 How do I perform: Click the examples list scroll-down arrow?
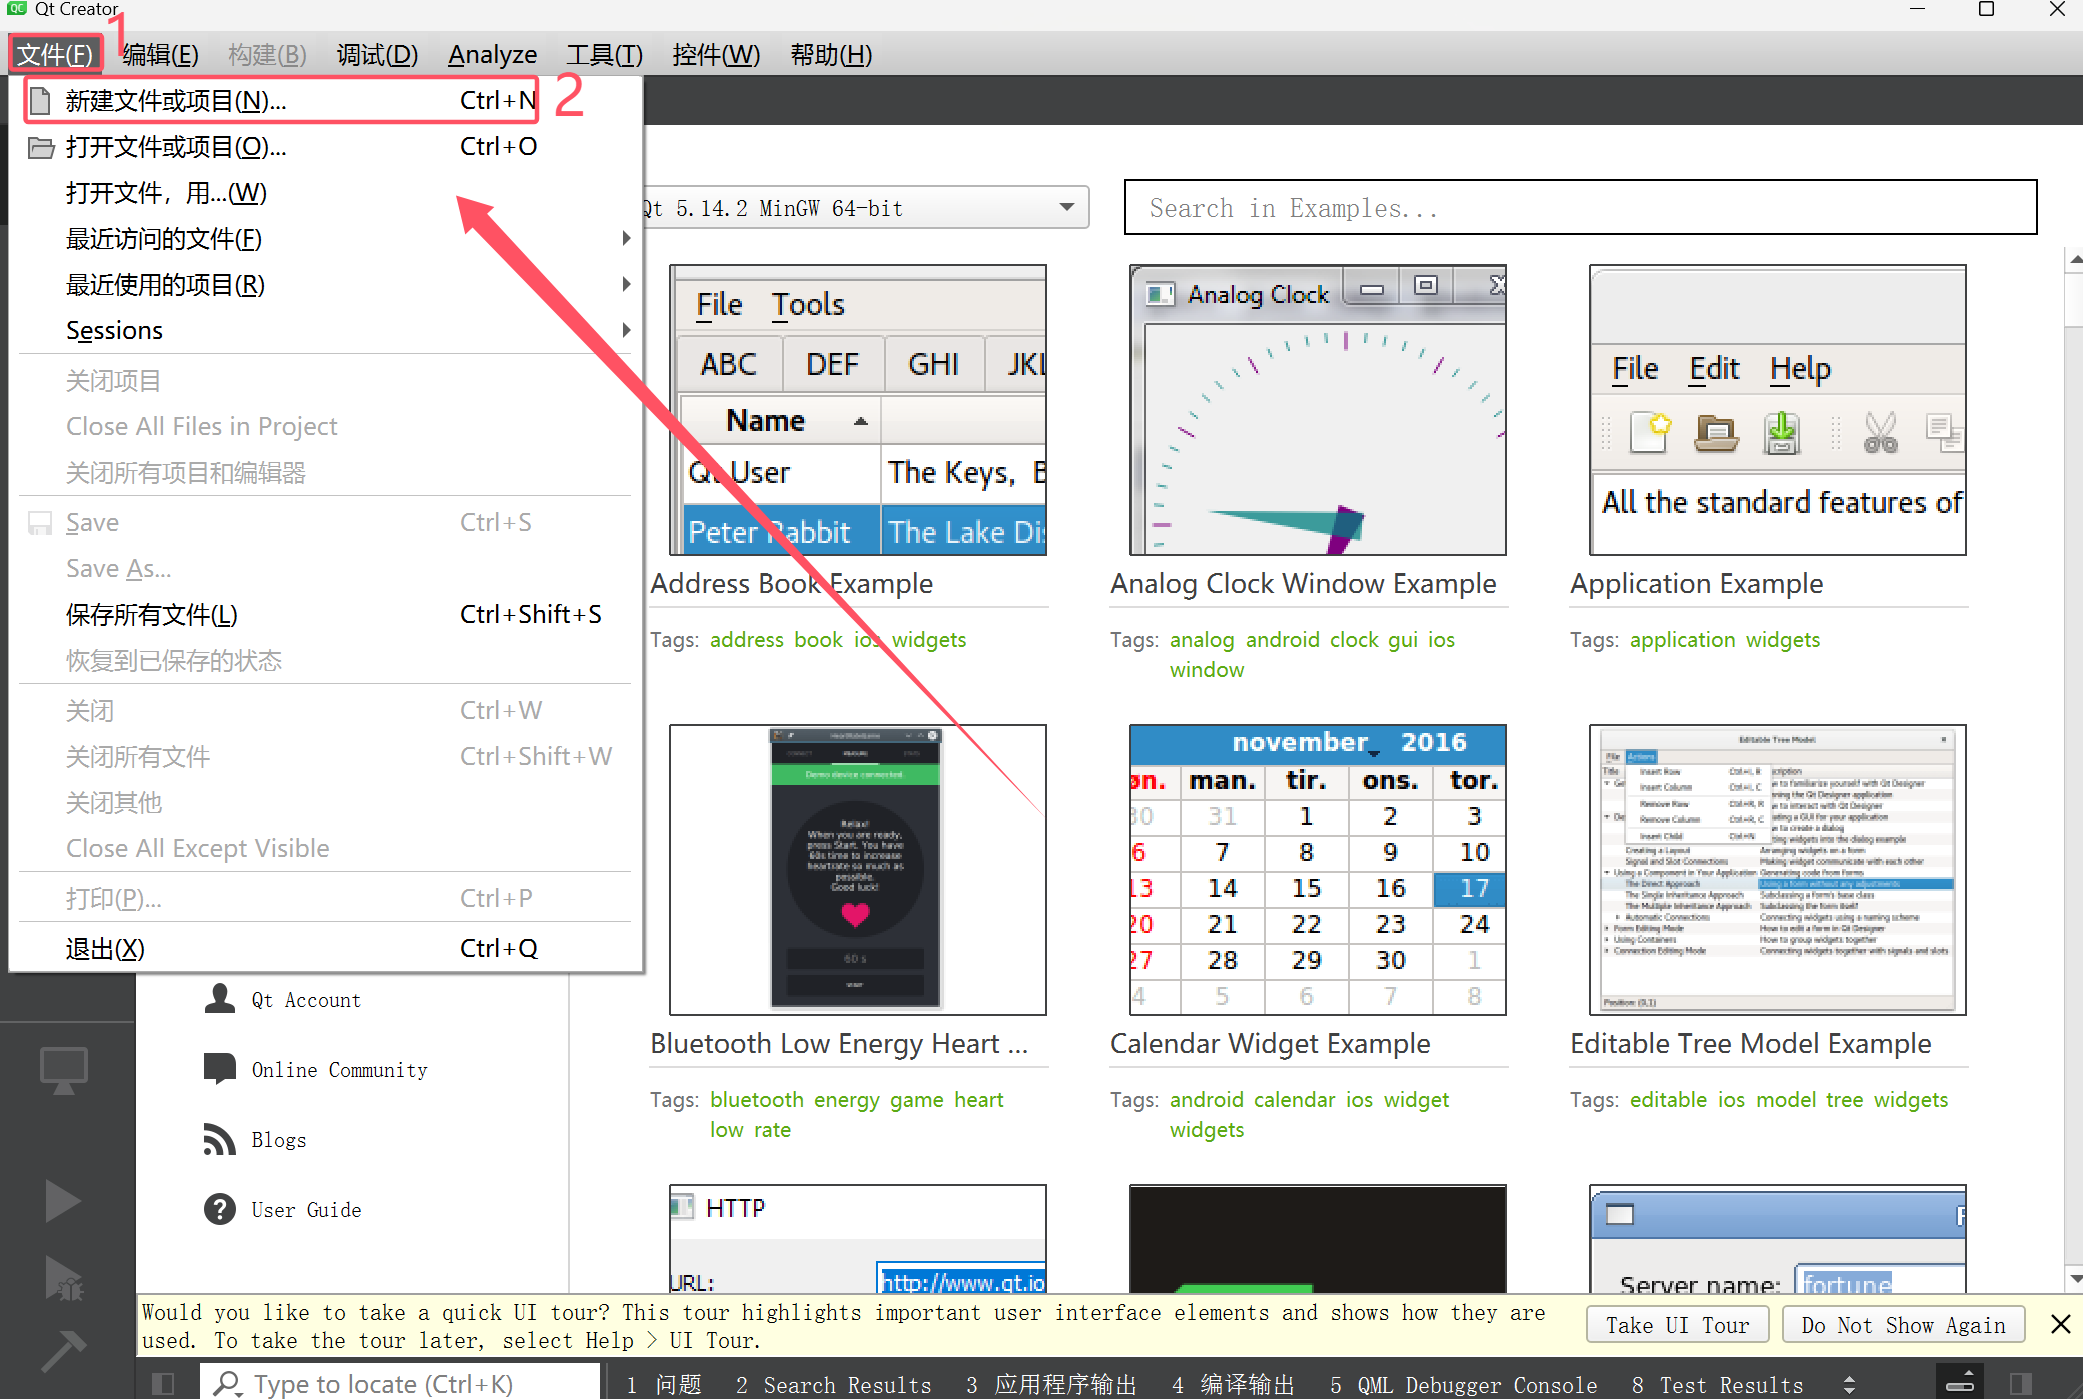tap(2075, 1278)
